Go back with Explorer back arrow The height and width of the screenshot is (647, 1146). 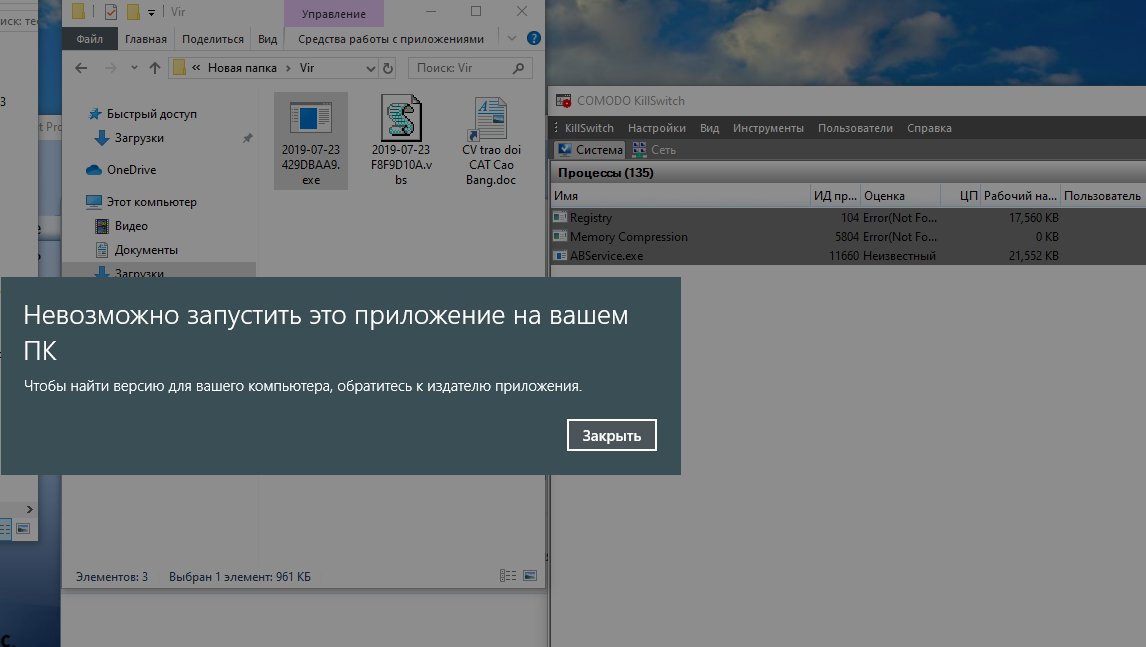[81, 68]
